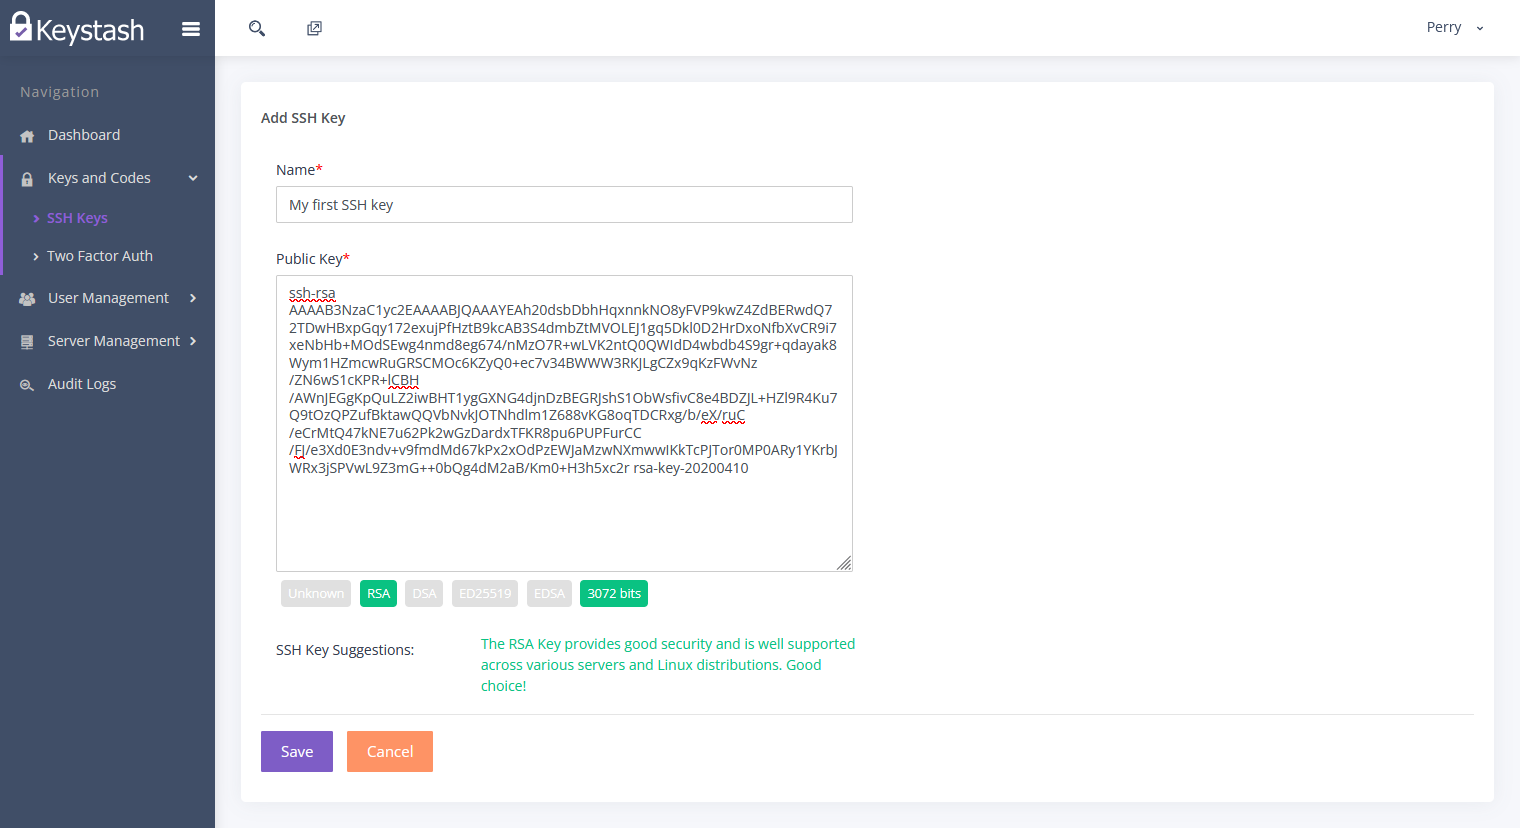Open User Management menu item
1520x828 pixels.
(108, 298)
